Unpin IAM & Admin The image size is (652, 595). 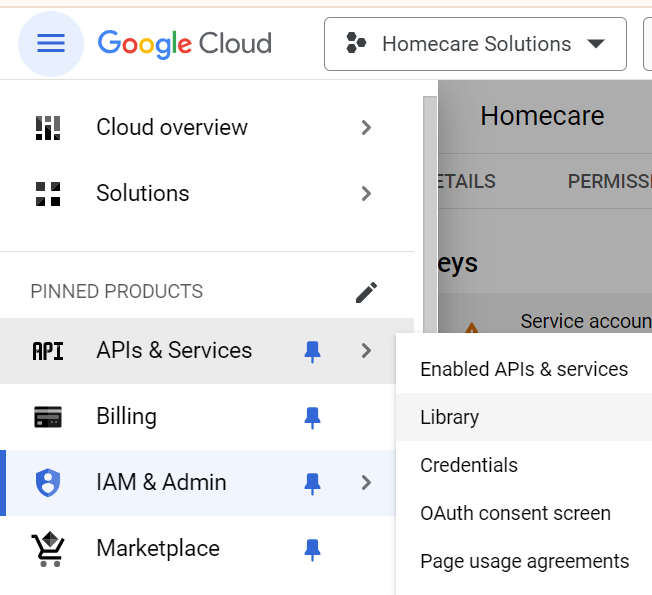312,484
